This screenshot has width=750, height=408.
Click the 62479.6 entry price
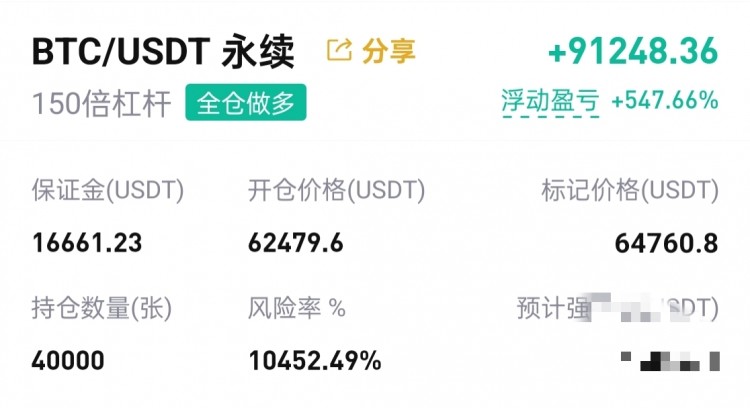(296, 243)
